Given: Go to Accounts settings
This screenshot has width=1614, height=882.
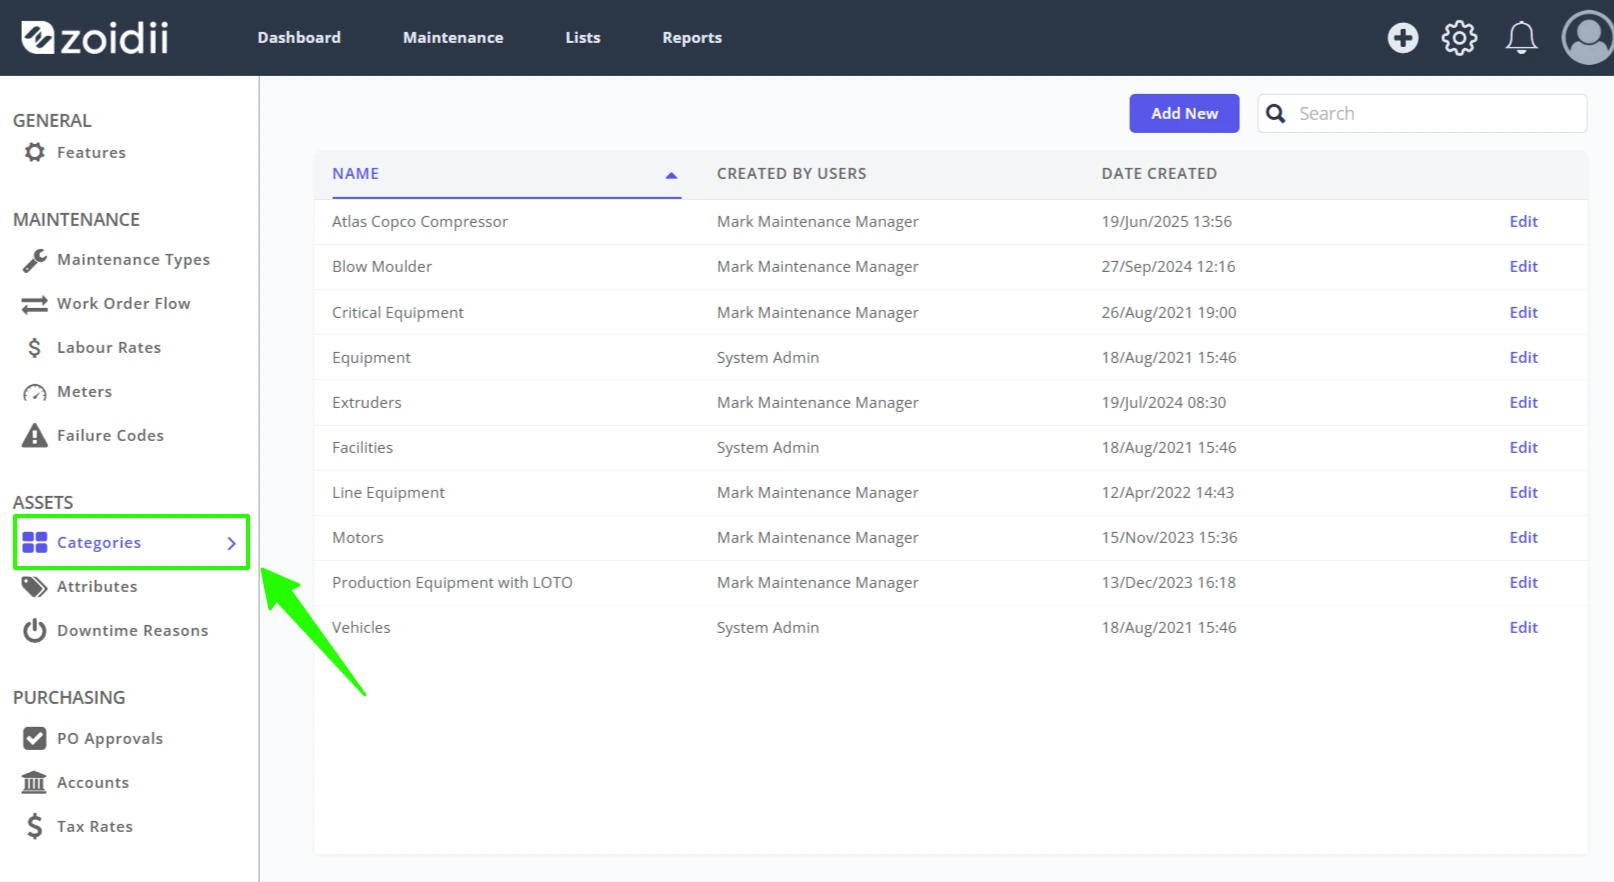Looking at the screenshot, I should (92, 783).
